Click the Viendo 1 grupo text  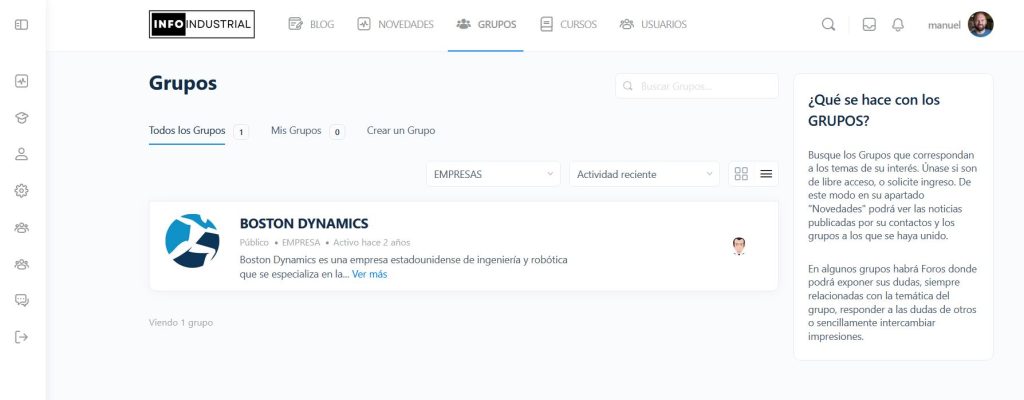181,323
